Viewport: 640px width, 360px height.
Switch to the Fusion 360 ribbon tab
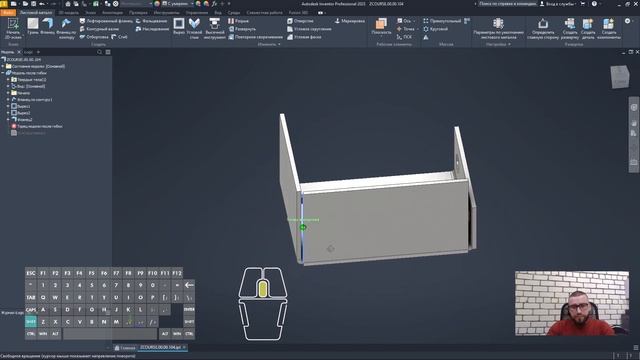(298, 13)
